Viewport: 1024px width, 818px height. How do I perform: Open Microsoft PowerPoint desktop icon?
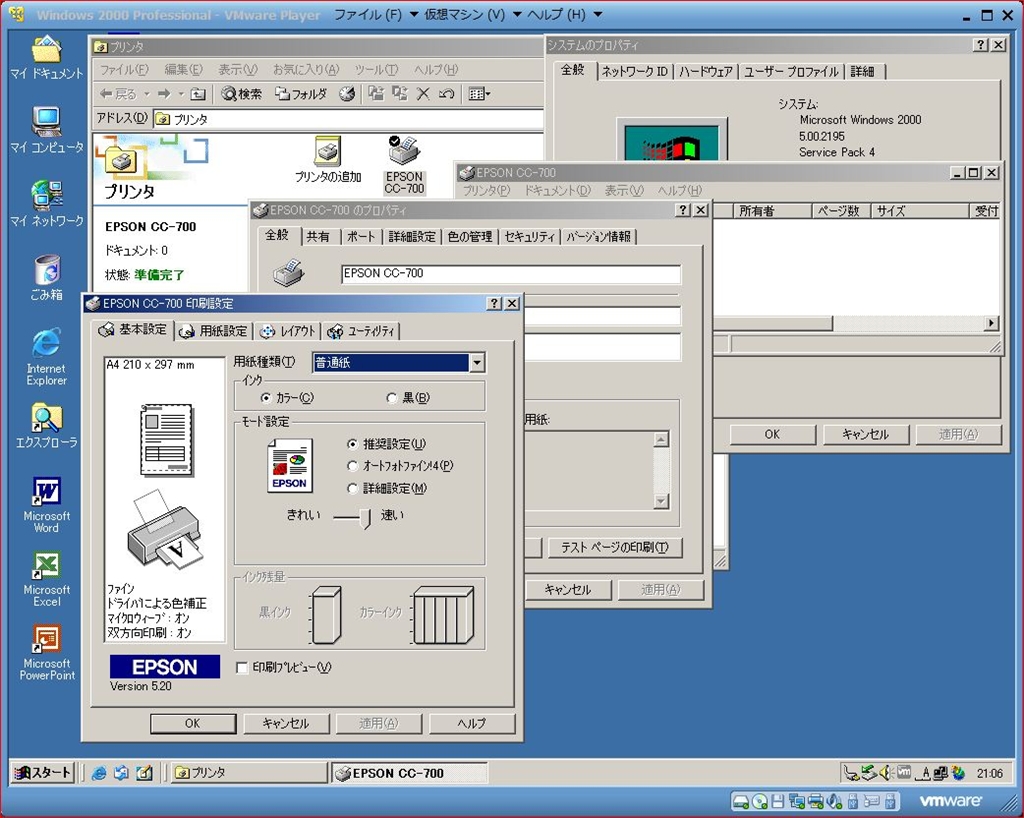tap(47, 640)
